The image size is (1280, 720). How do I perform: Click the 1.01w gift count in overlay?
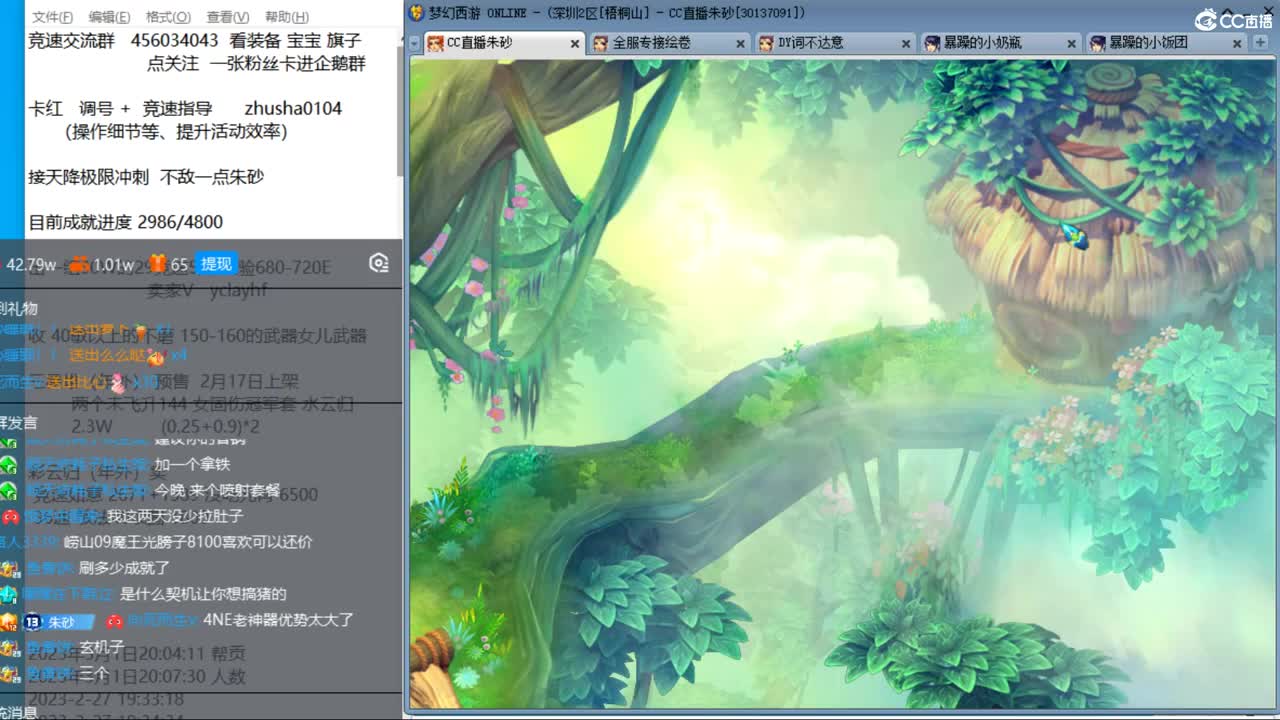113,265
